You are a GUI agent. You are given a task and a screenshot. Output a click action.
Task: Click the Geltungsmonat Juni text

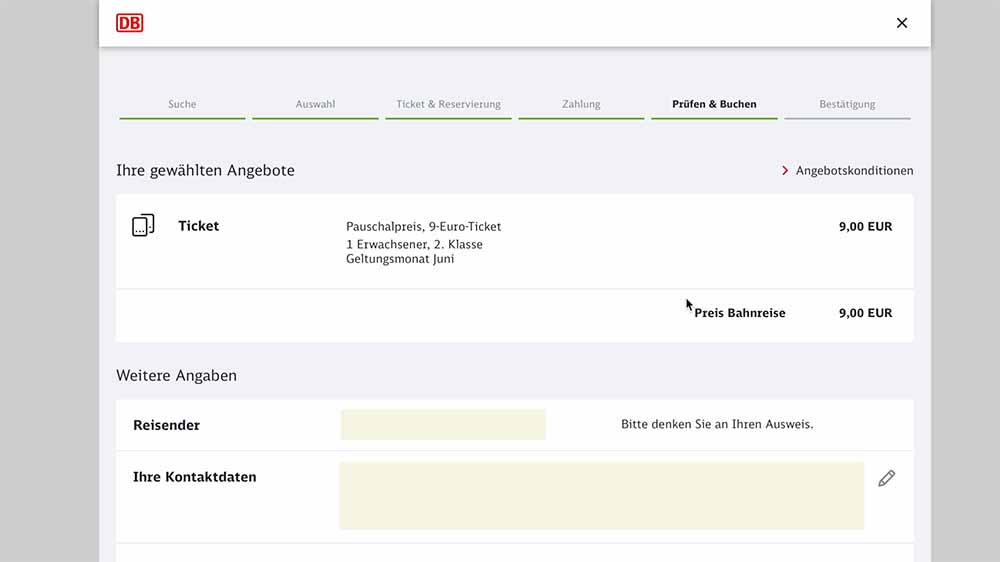point(400,259)
